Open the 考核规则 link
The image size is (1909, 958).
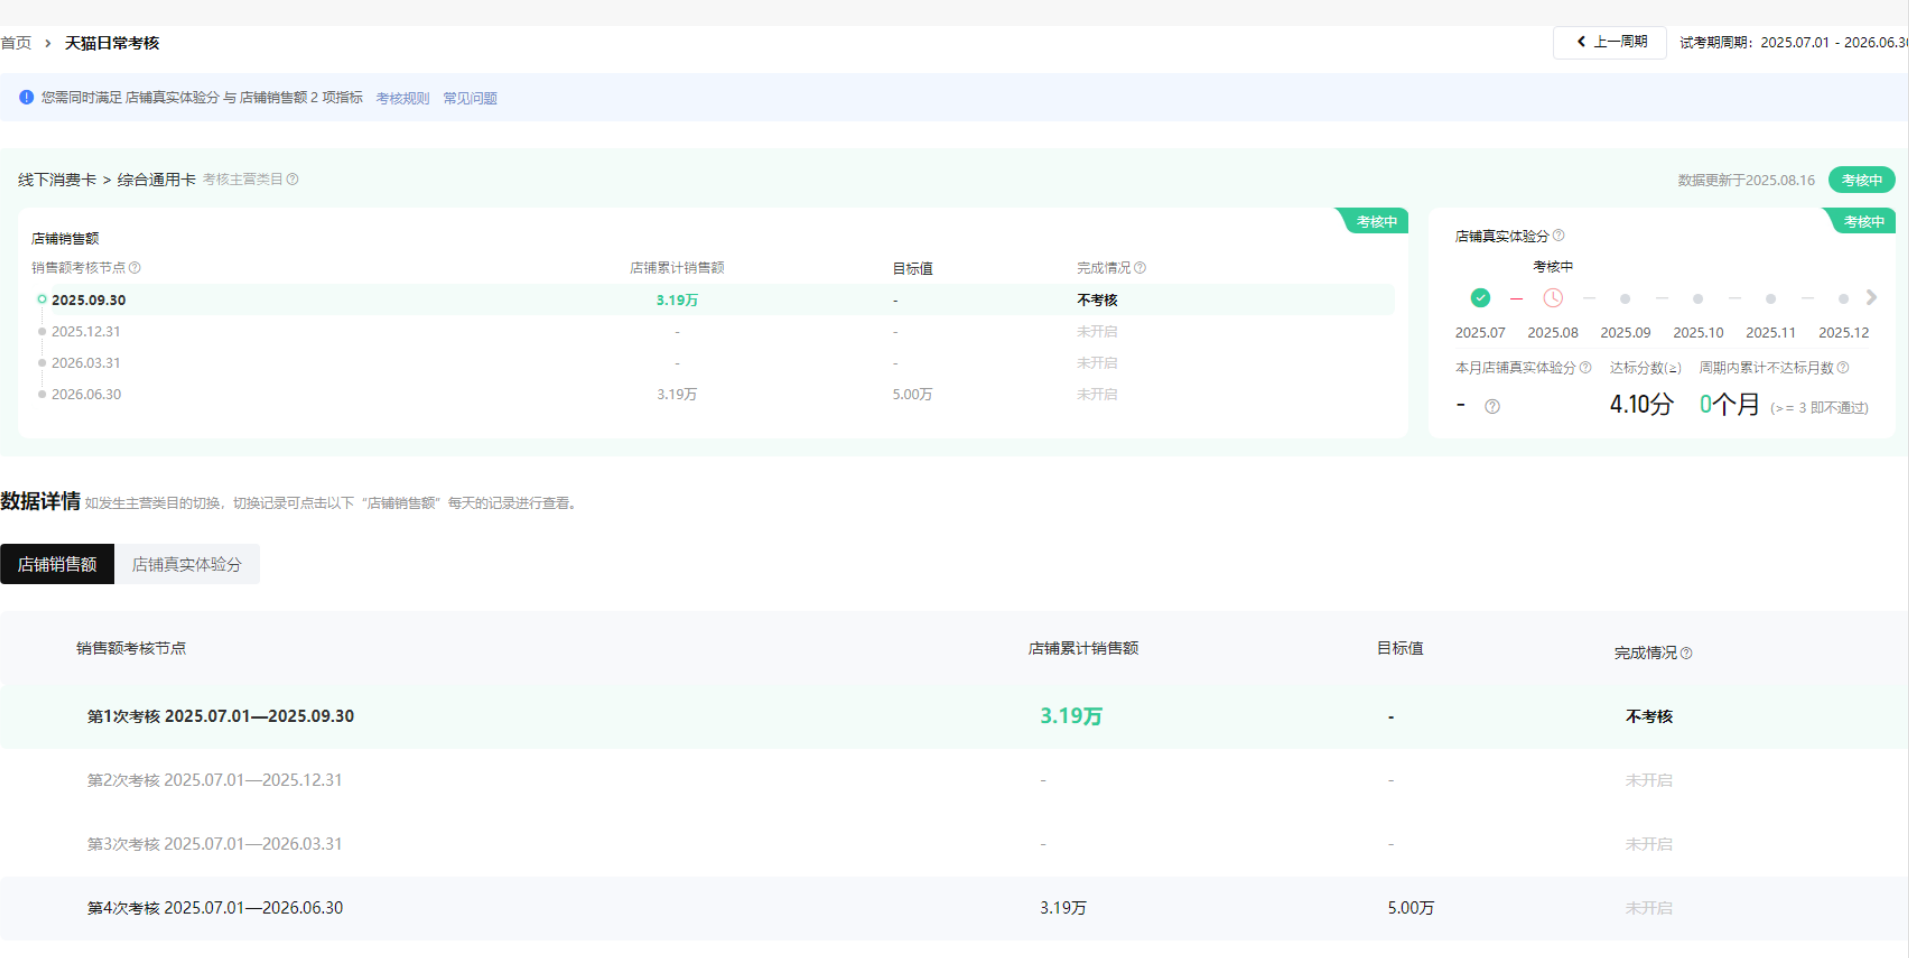point(402,98)
